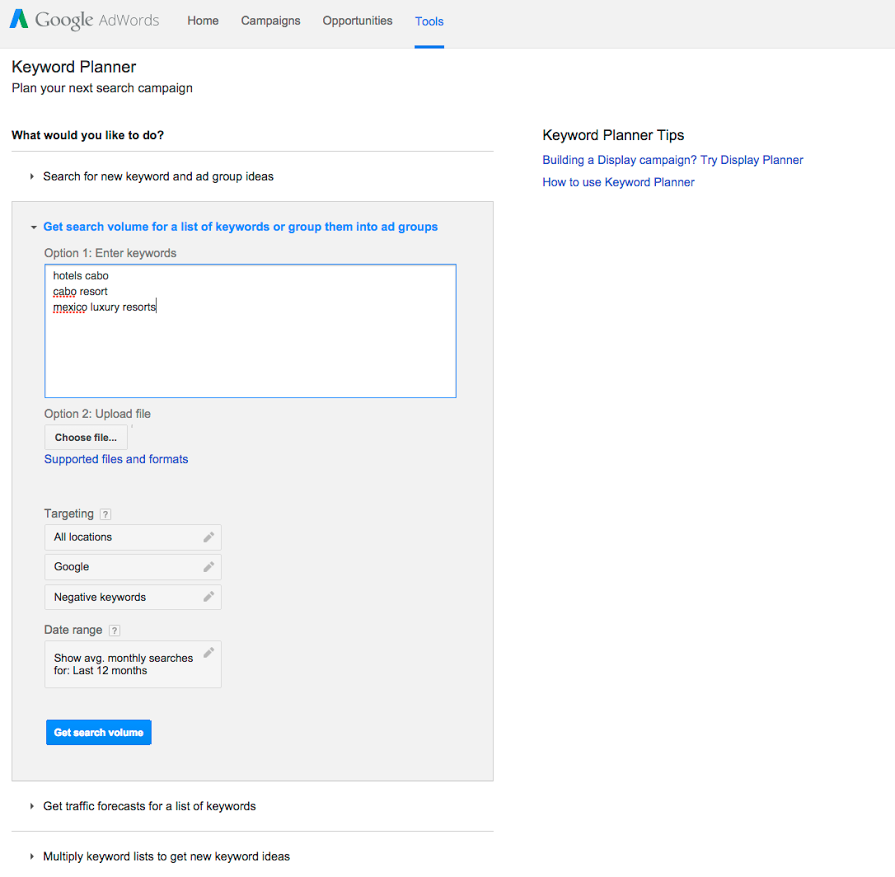Click pencil icon beside Google network
Viewport: 895px width, 877px height.
(208, 567)
